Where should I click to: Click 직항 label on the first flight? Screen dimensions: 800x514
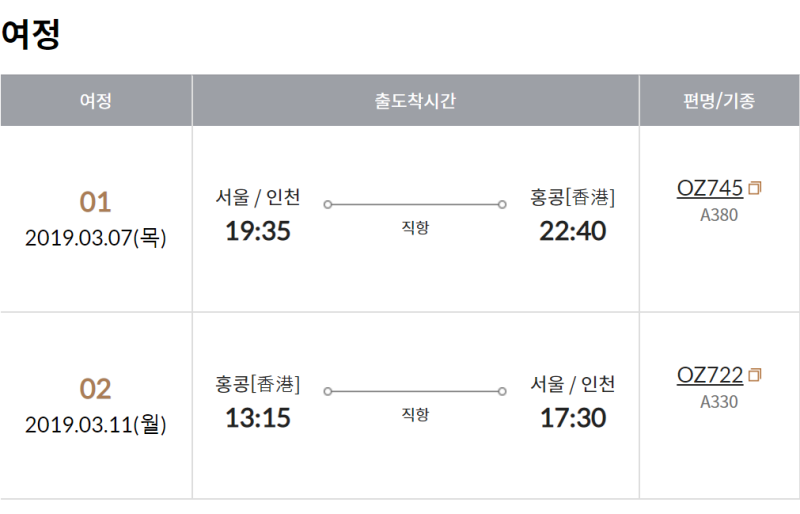pyautogui.click(x=415, y=228)
